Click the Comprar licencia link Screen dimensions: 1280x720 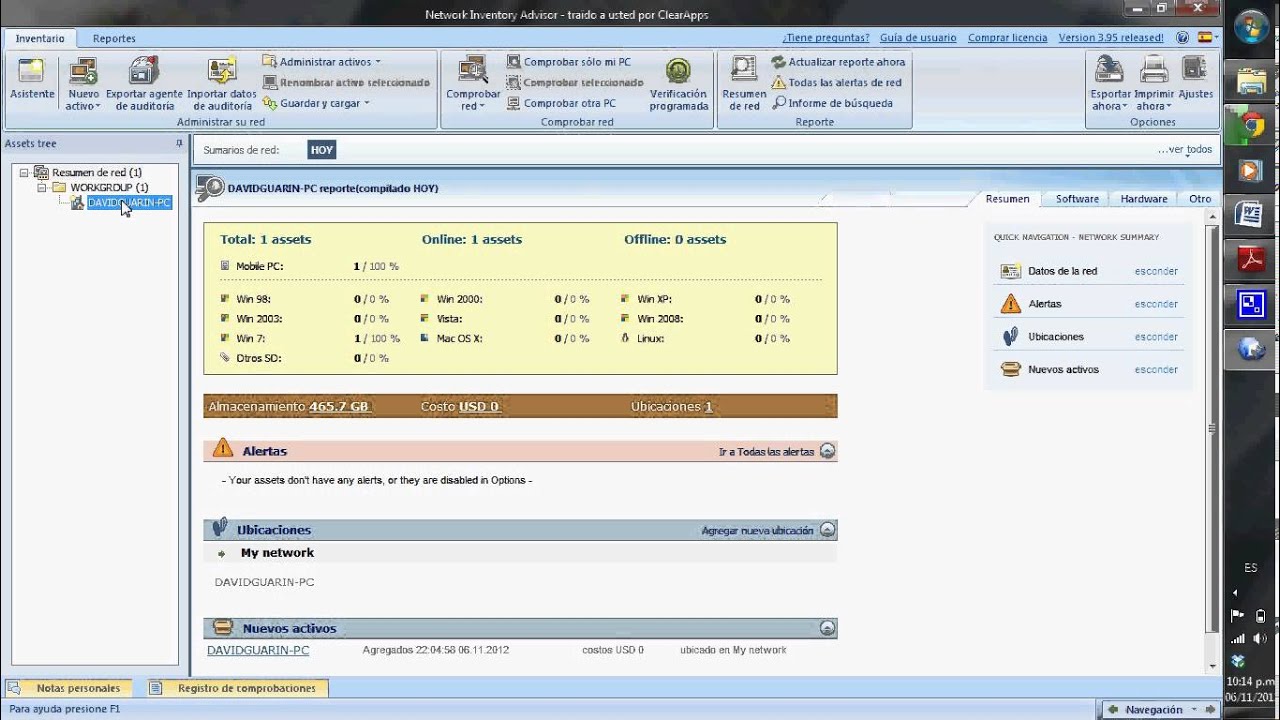(x=1008, y=38)
